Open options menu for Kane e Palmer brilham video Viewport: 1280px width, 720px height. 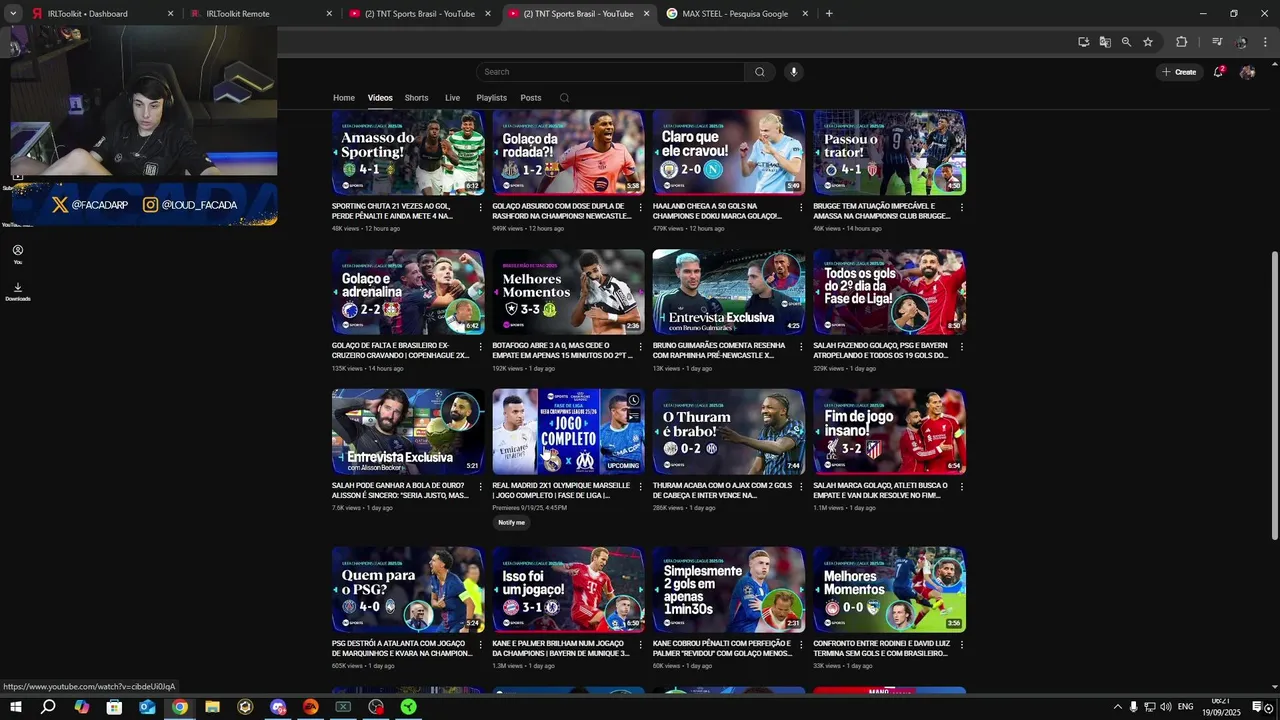(x=641, y=645)
